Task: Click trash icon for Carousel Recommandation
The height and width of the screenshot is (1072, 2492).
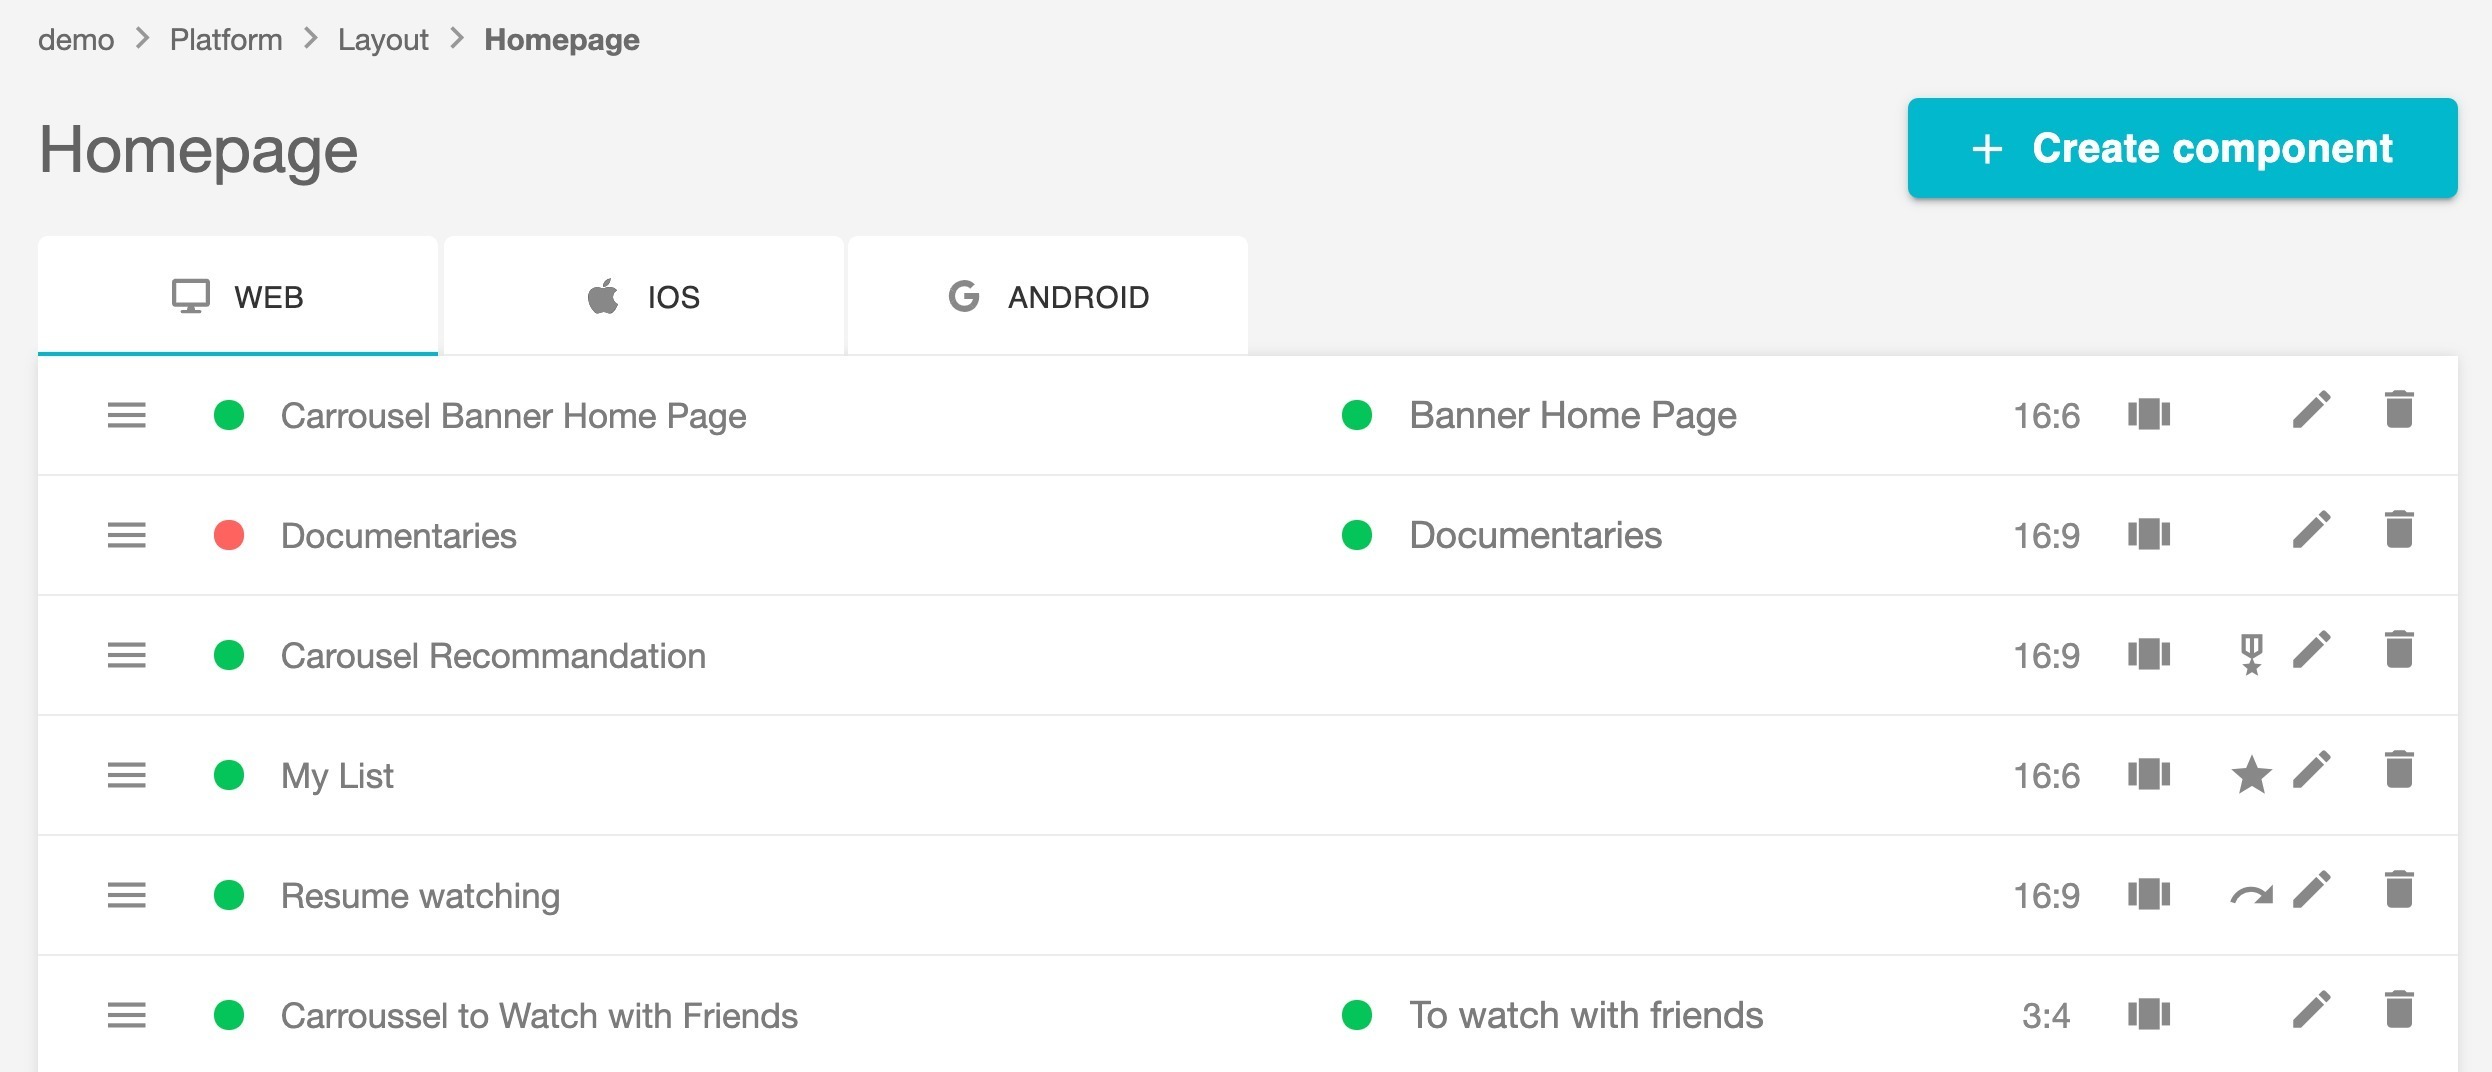Action: tap(2399, 649)
